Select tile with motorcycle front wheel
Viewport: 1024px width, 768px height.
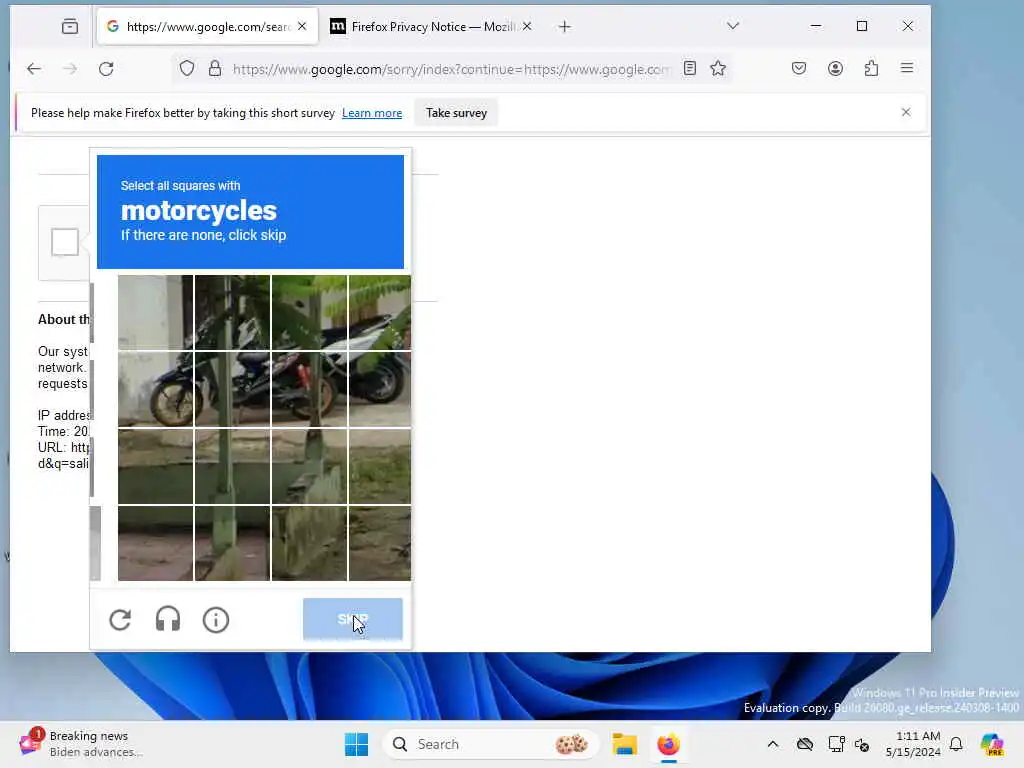(x=155, y=389)
